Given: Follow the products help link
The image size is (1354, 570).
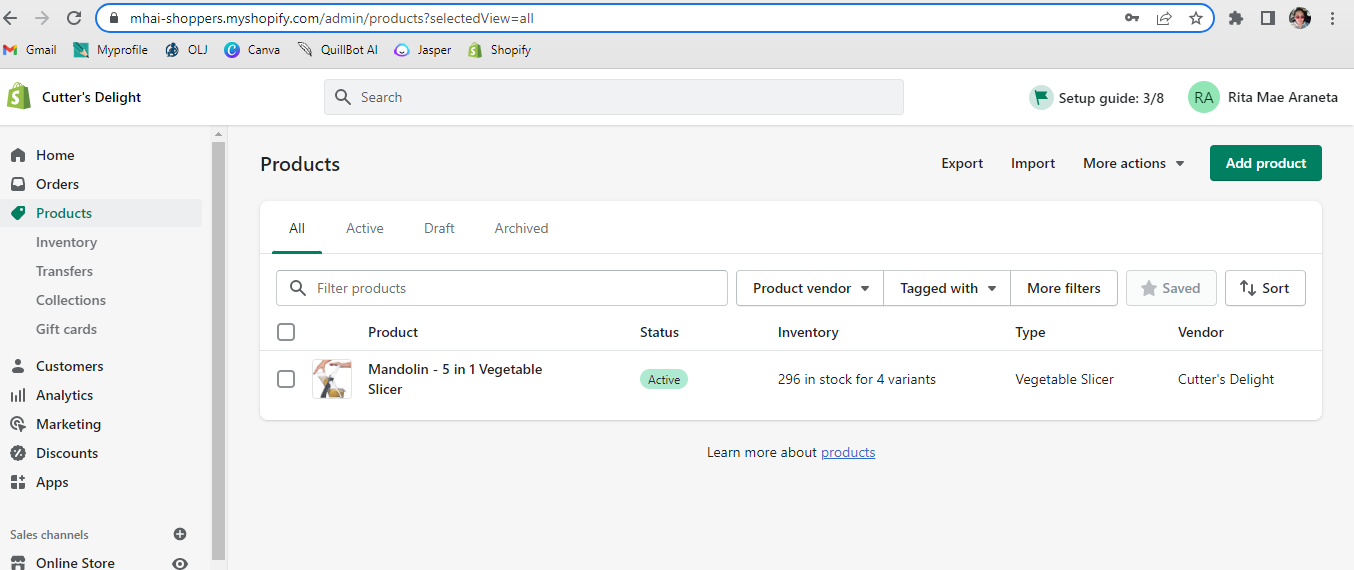Looking at the screenshot, I should [848, 452].
